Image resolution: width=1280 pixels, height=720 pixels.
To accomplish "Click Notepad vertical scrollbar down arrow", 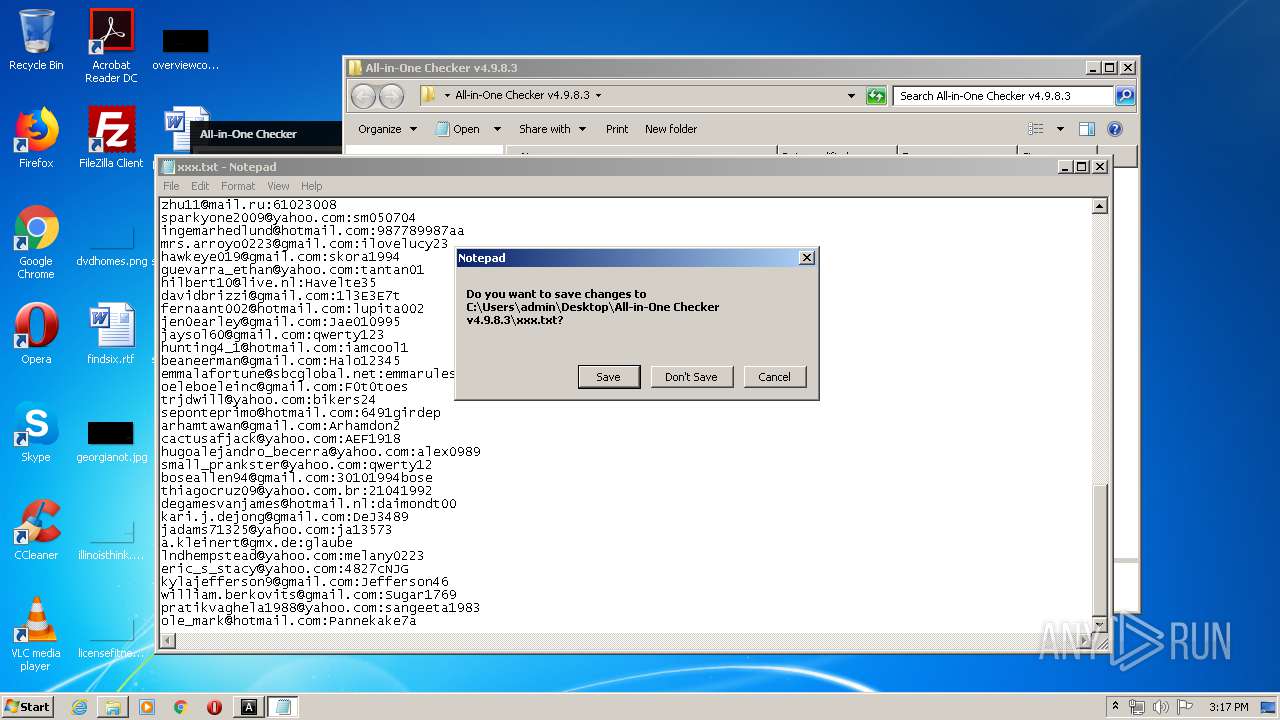I will tap(1099, 625).
